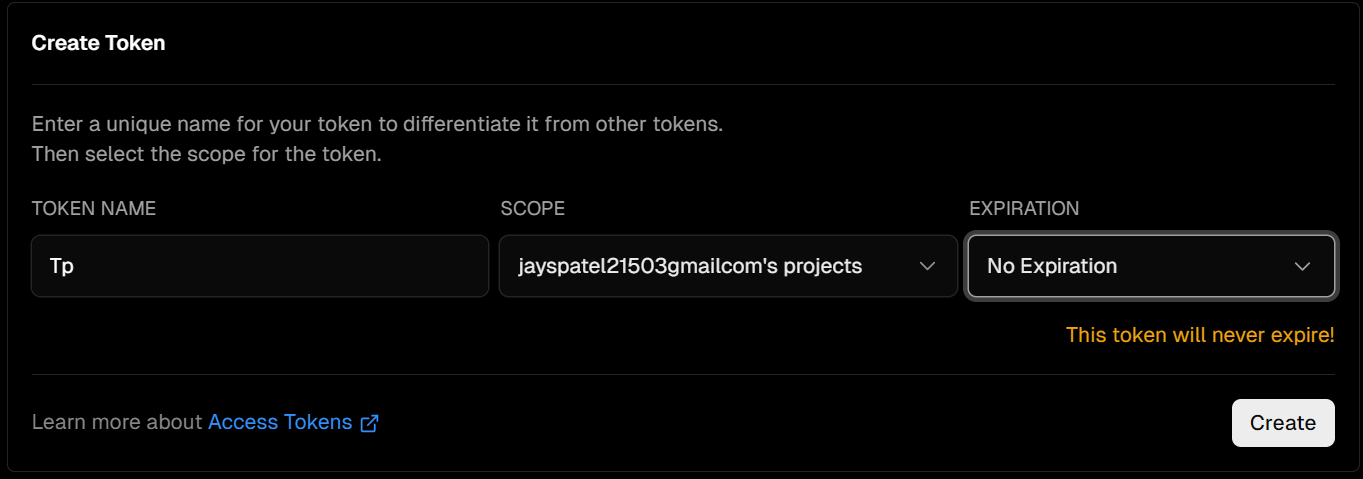The image size is (1363, 479).
Task: Click the Expiration dropdown chevron arrow
Action: tap(1302, 266)
